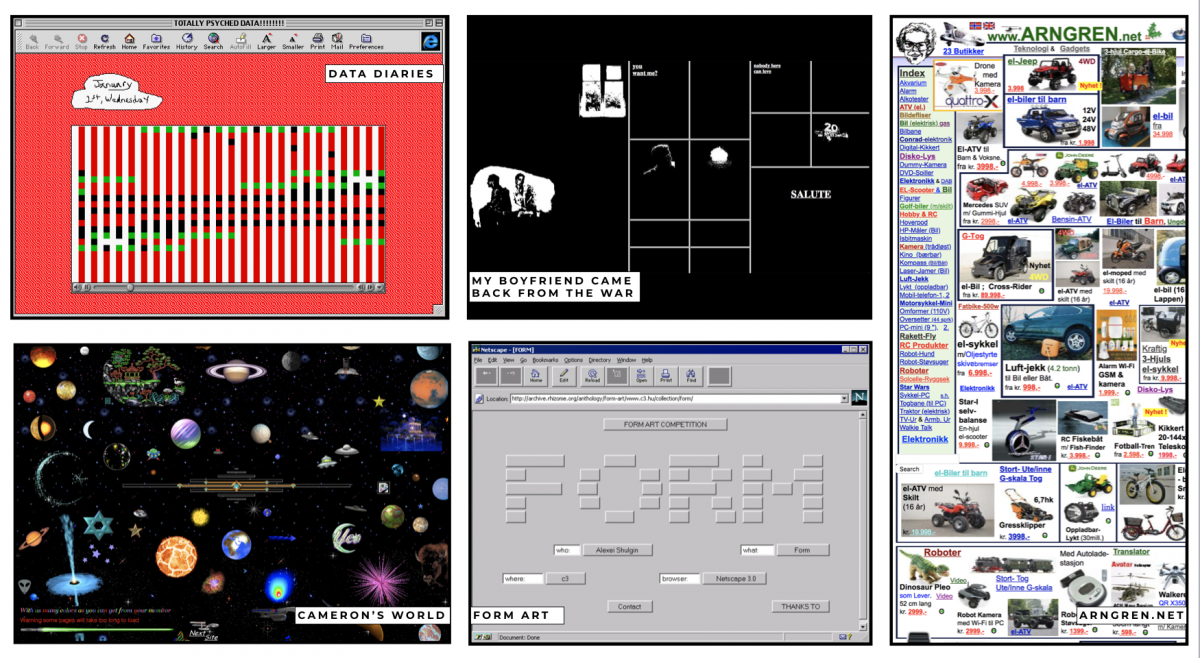Screen dimensions: 1200x658
Task: Click the Contact button in Form Art
Action: 629,606
